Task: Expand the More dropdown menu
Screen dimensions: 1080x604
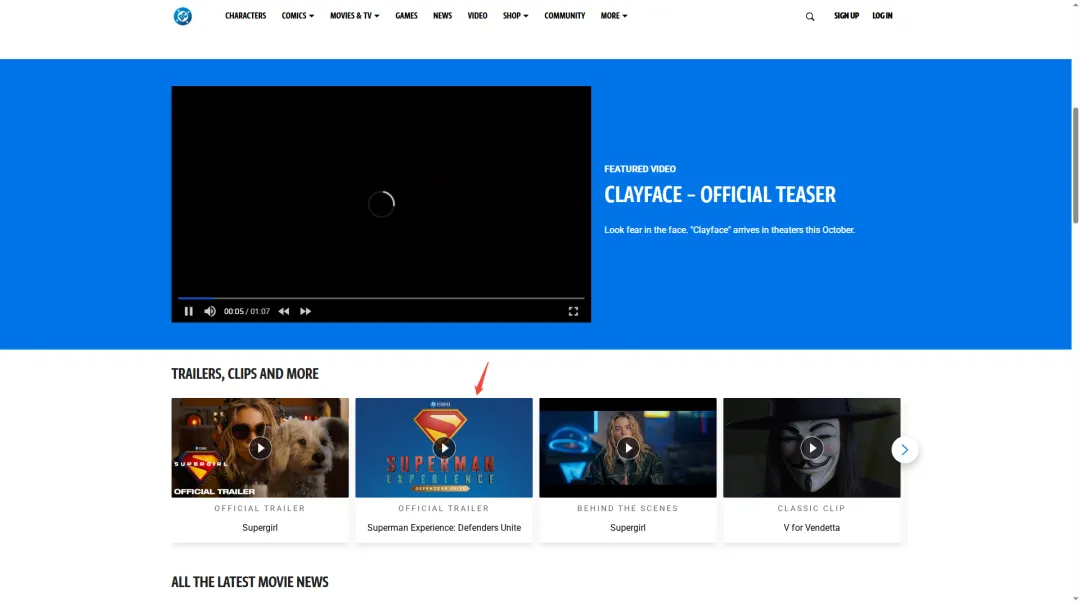Action: pyautogui.click(x=614, y=16)
